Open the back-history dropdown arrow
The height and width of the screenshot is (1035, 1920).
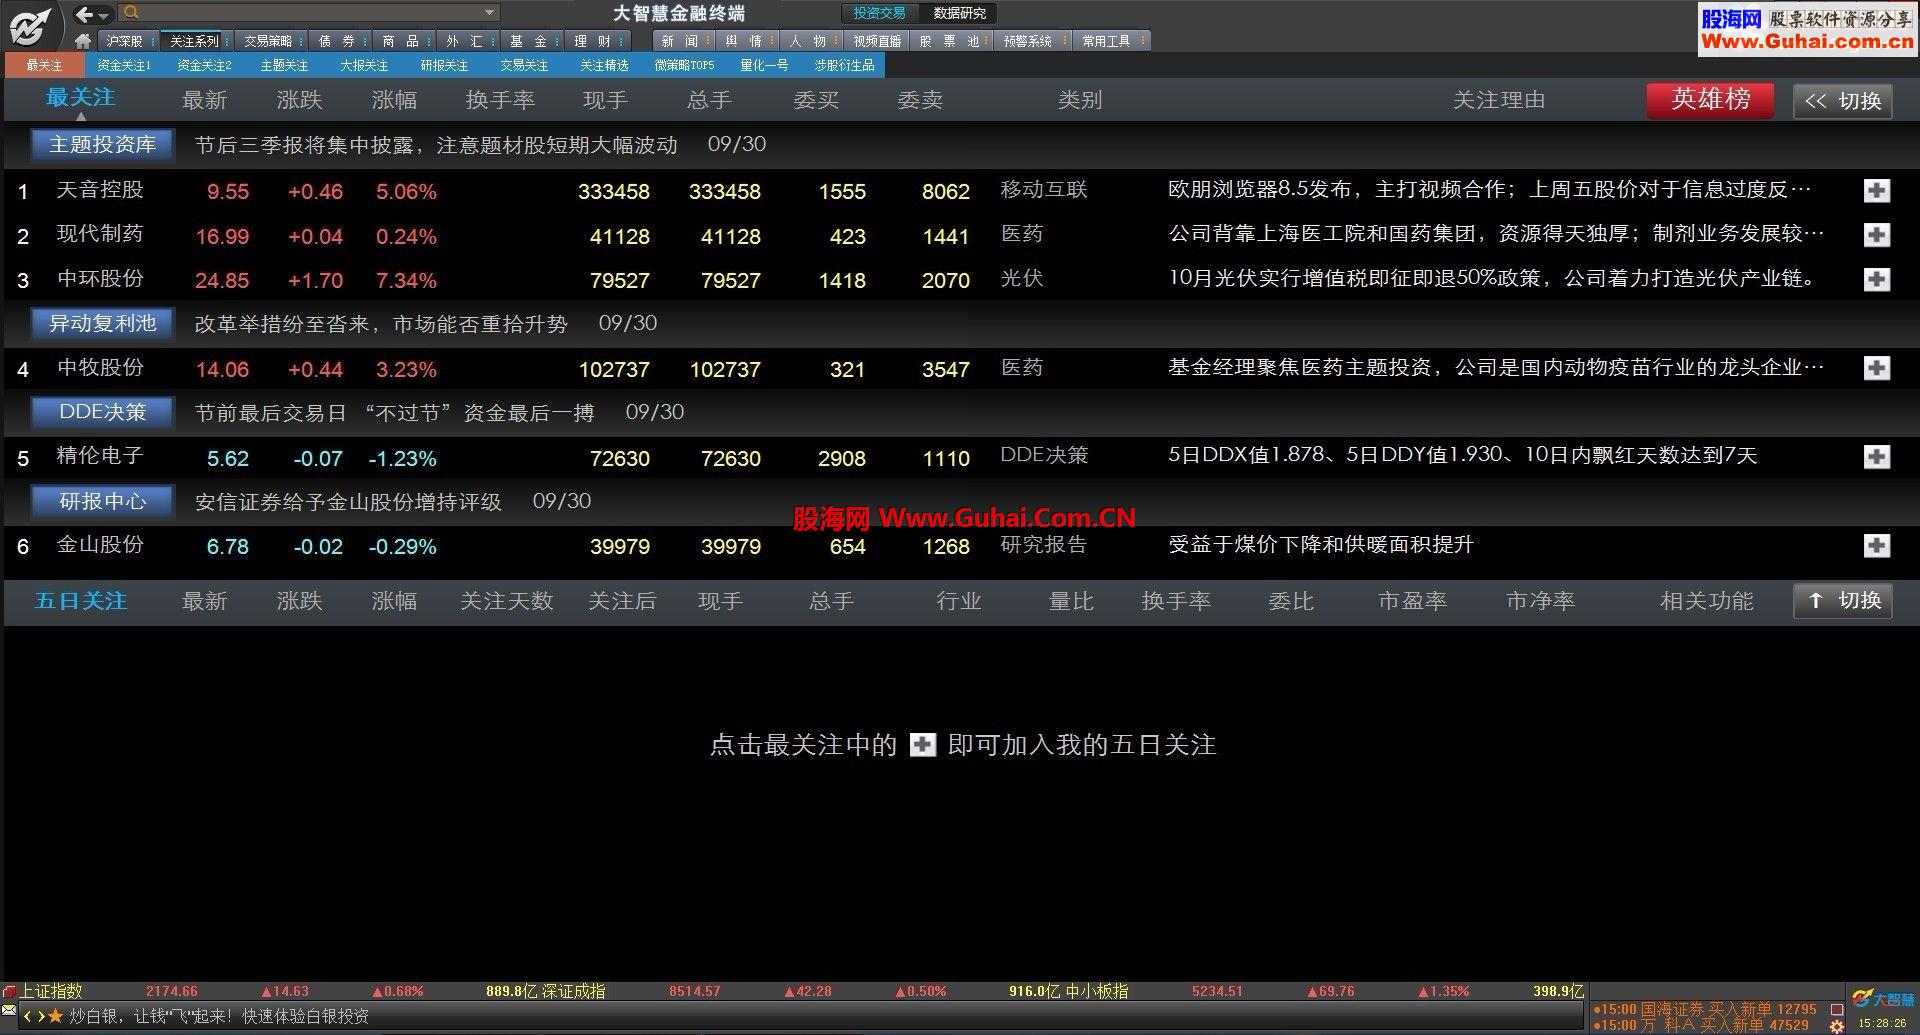point(103,15)
